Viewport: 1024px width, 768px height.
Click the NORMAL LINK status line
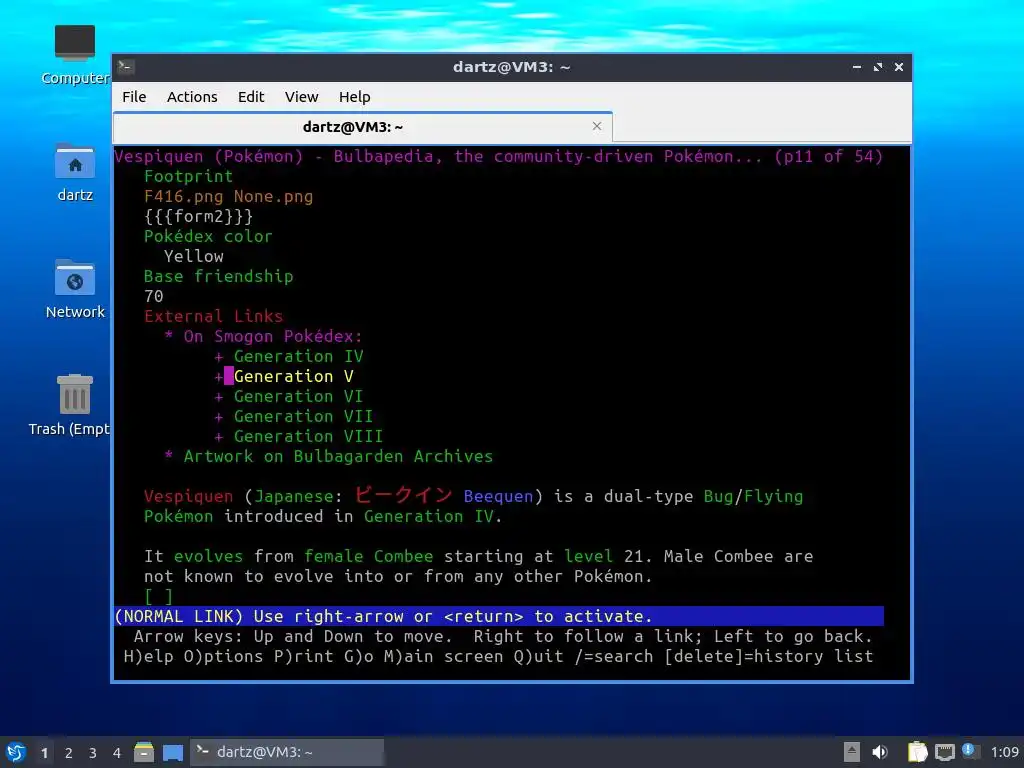[x=499, y=616]
